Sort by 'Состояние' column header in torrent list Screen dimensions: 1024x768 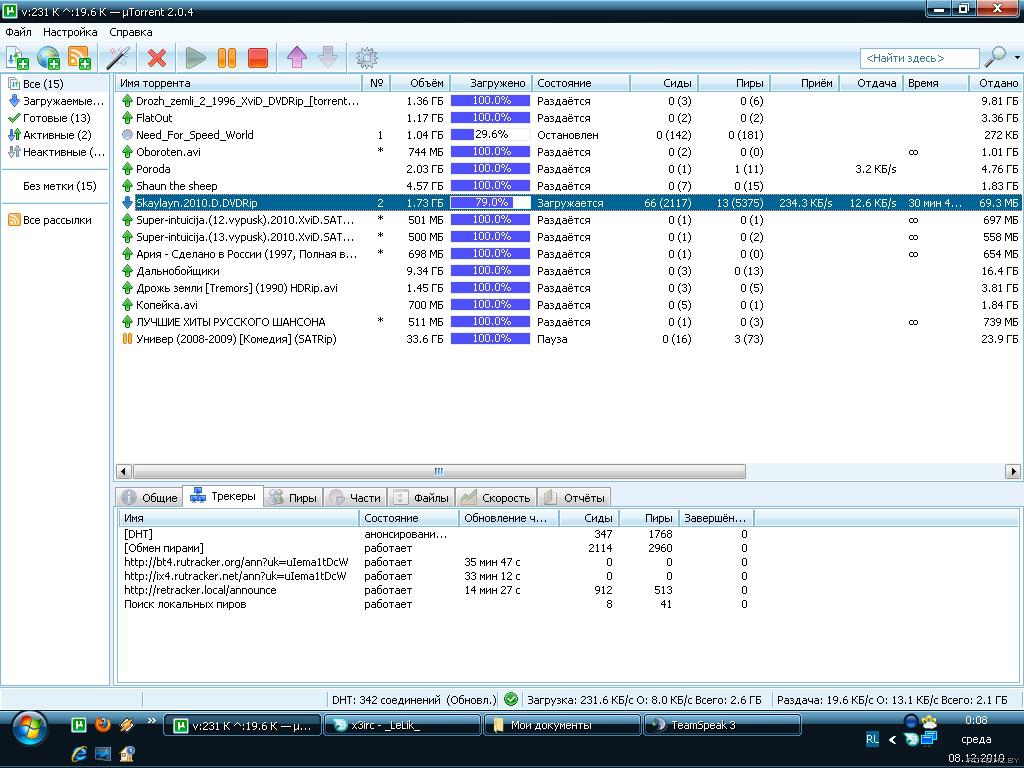coord(581,83)
